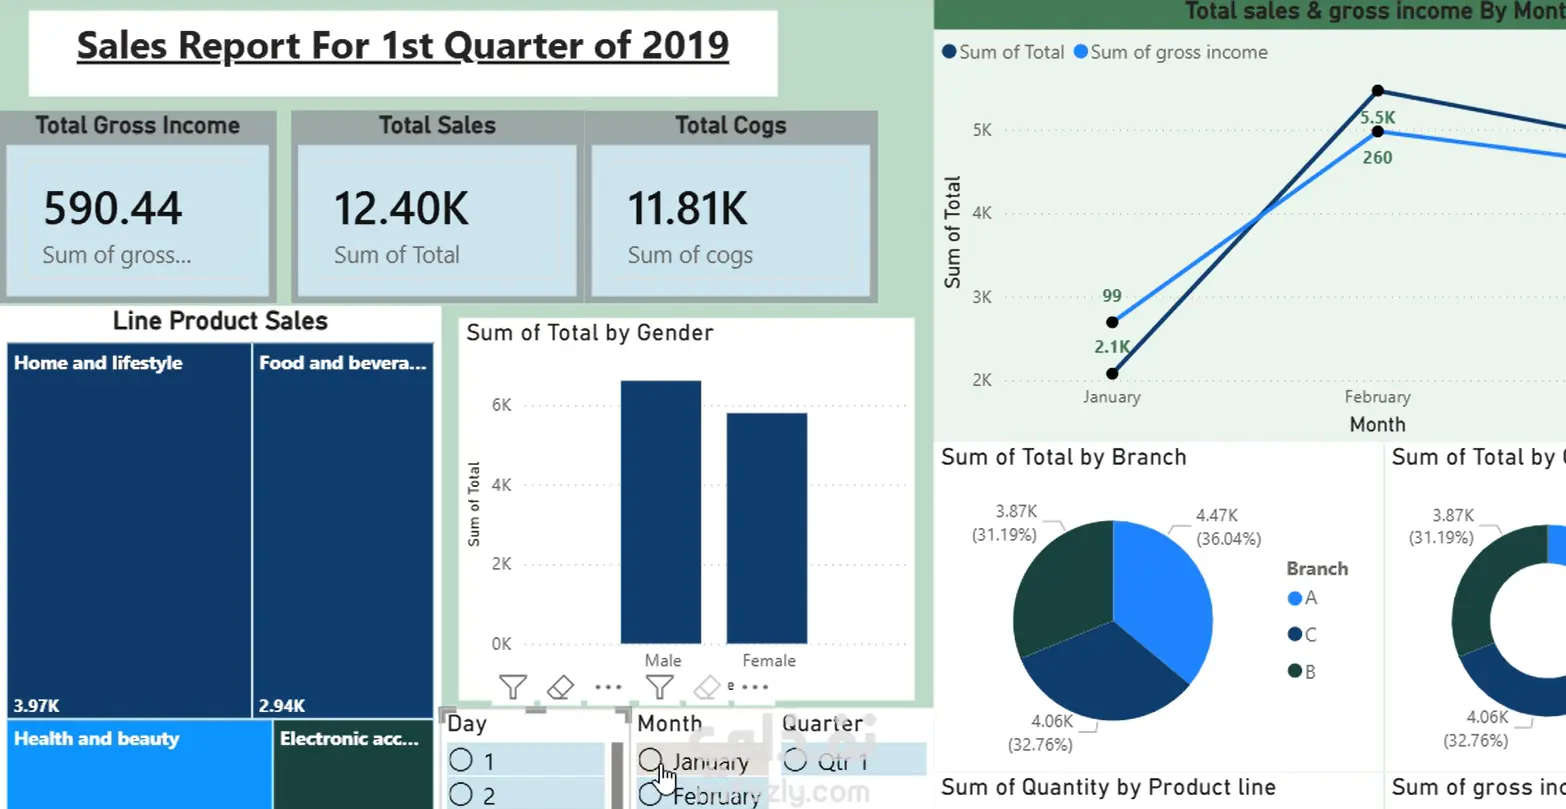Click the January Sum of Total data point
This screenshot has width=1566, height=809.
coord(1112,373)
